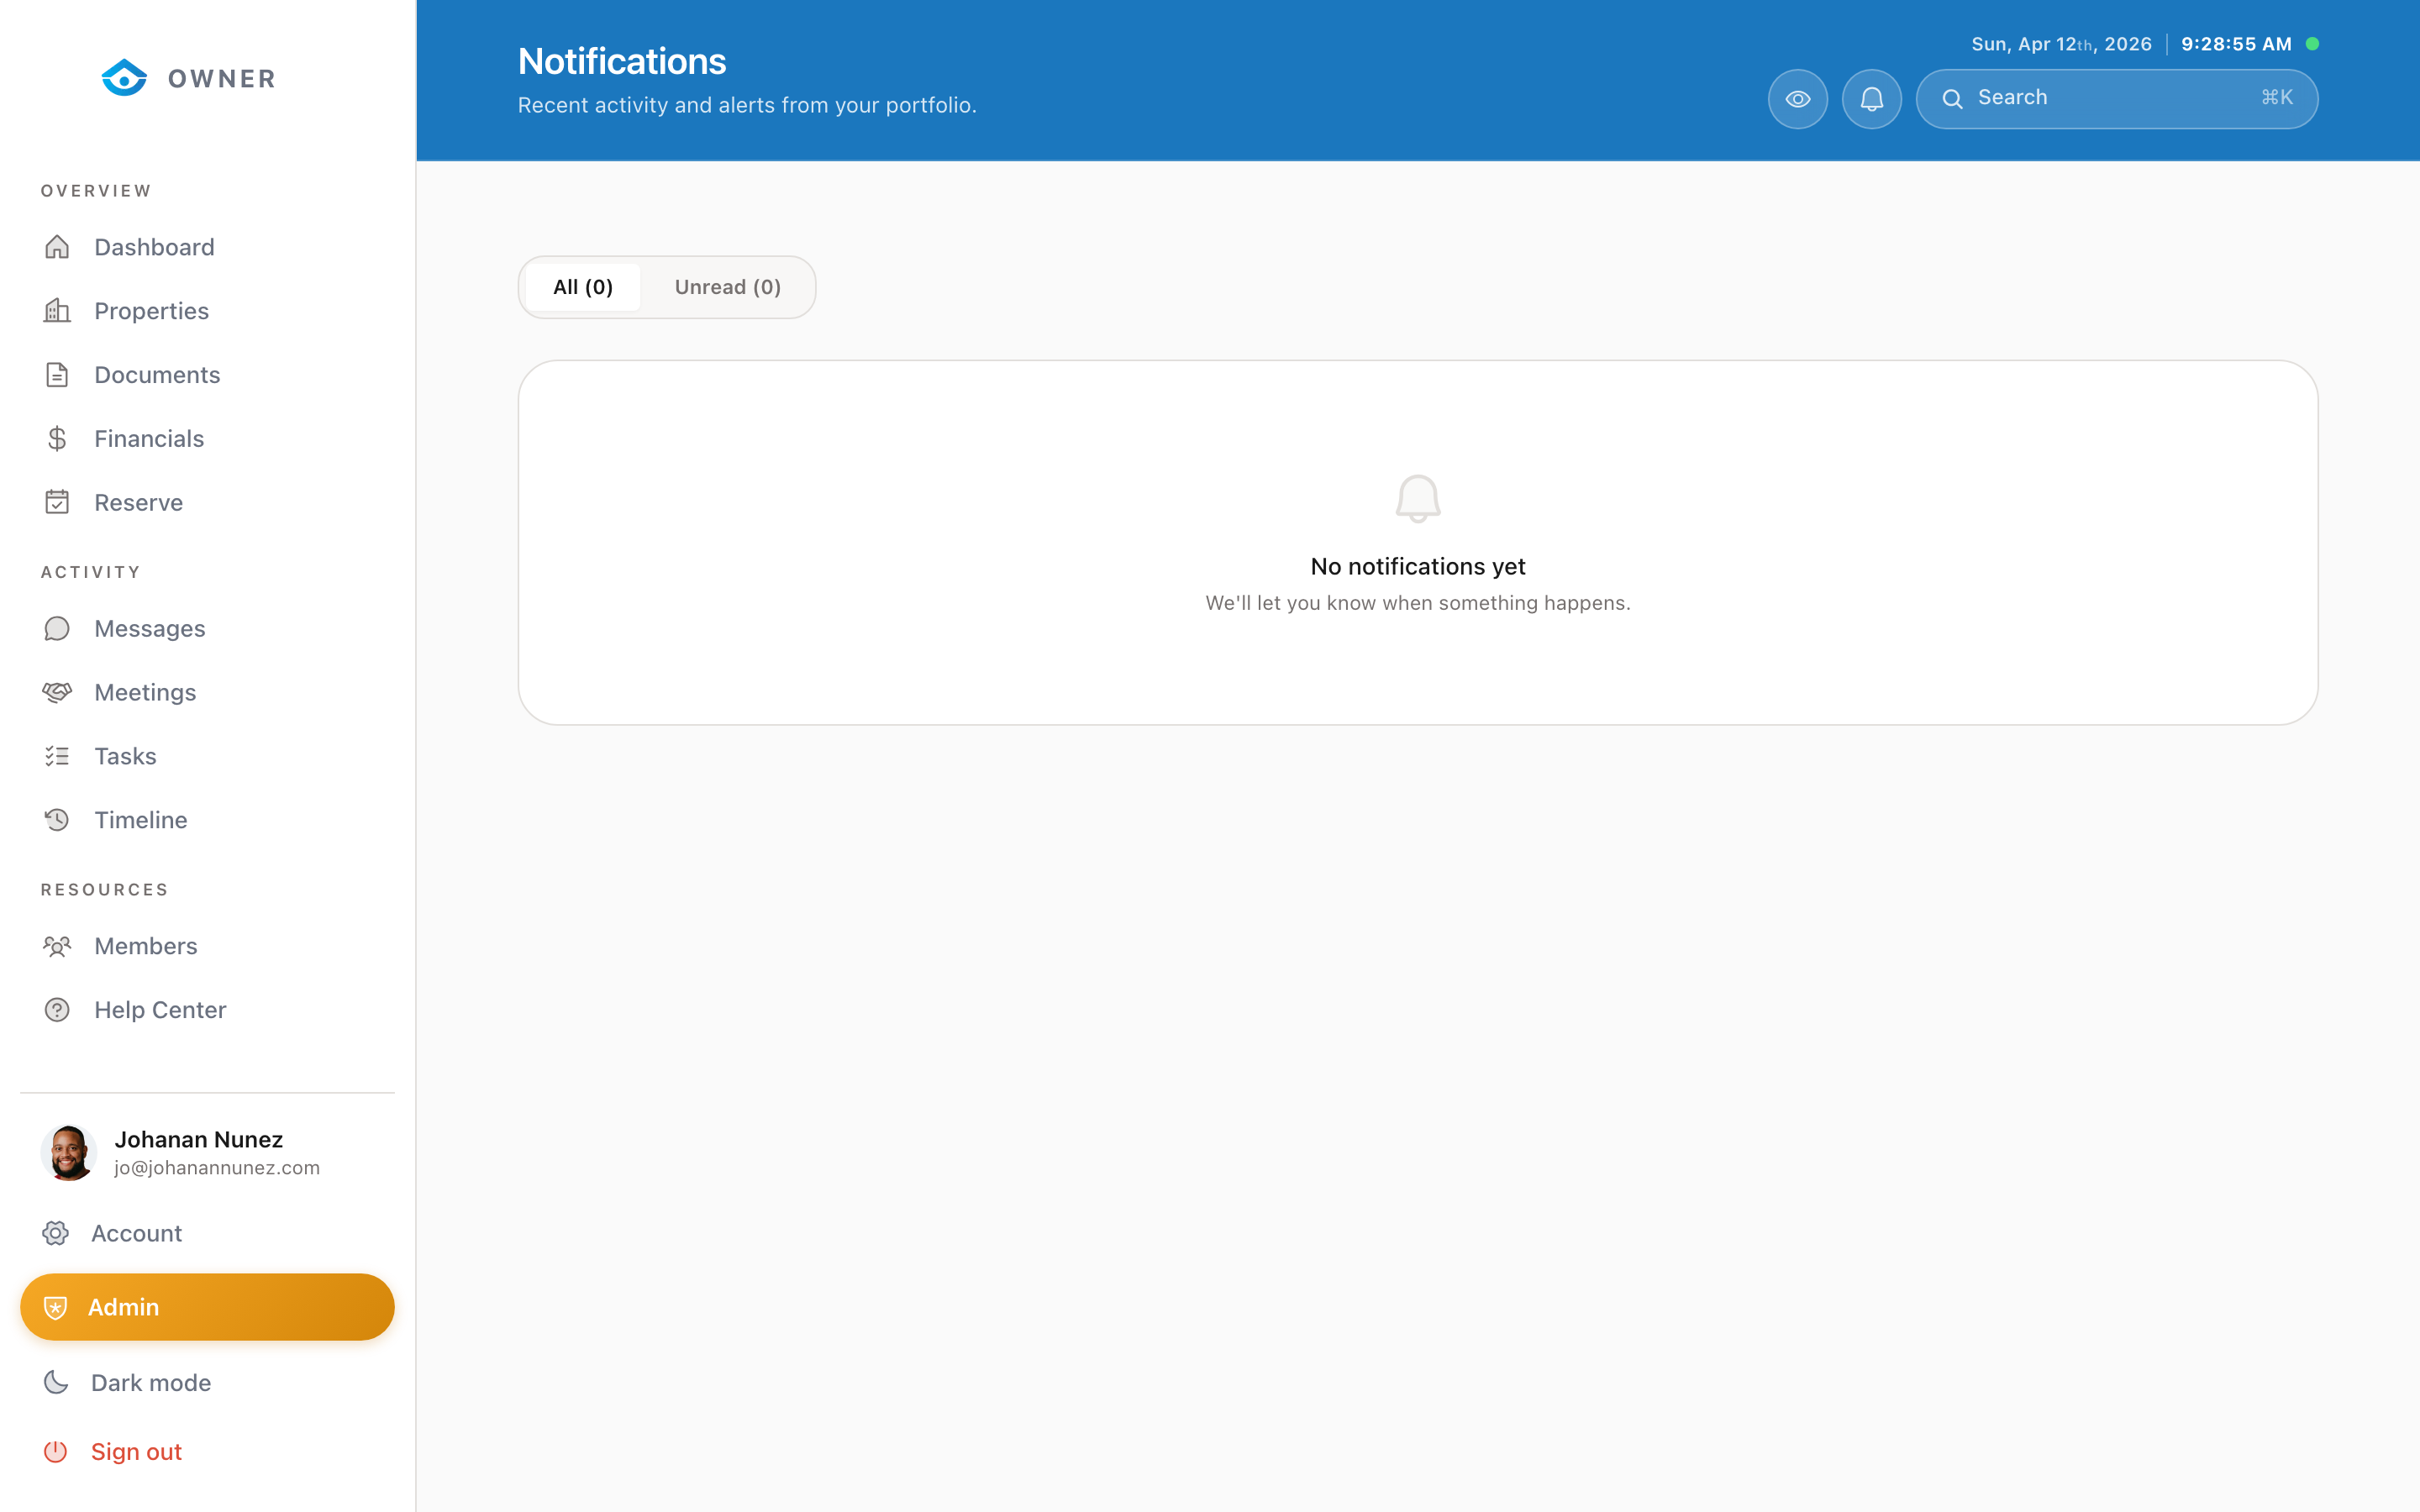Open the Dashboard home icon

(x=57, y=247)
